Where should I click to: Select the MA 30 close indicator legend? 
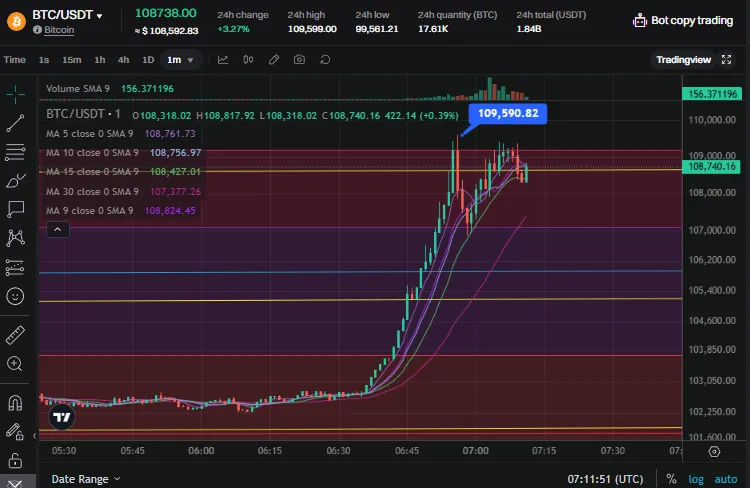pyautogui.click(x=123, y=191)
